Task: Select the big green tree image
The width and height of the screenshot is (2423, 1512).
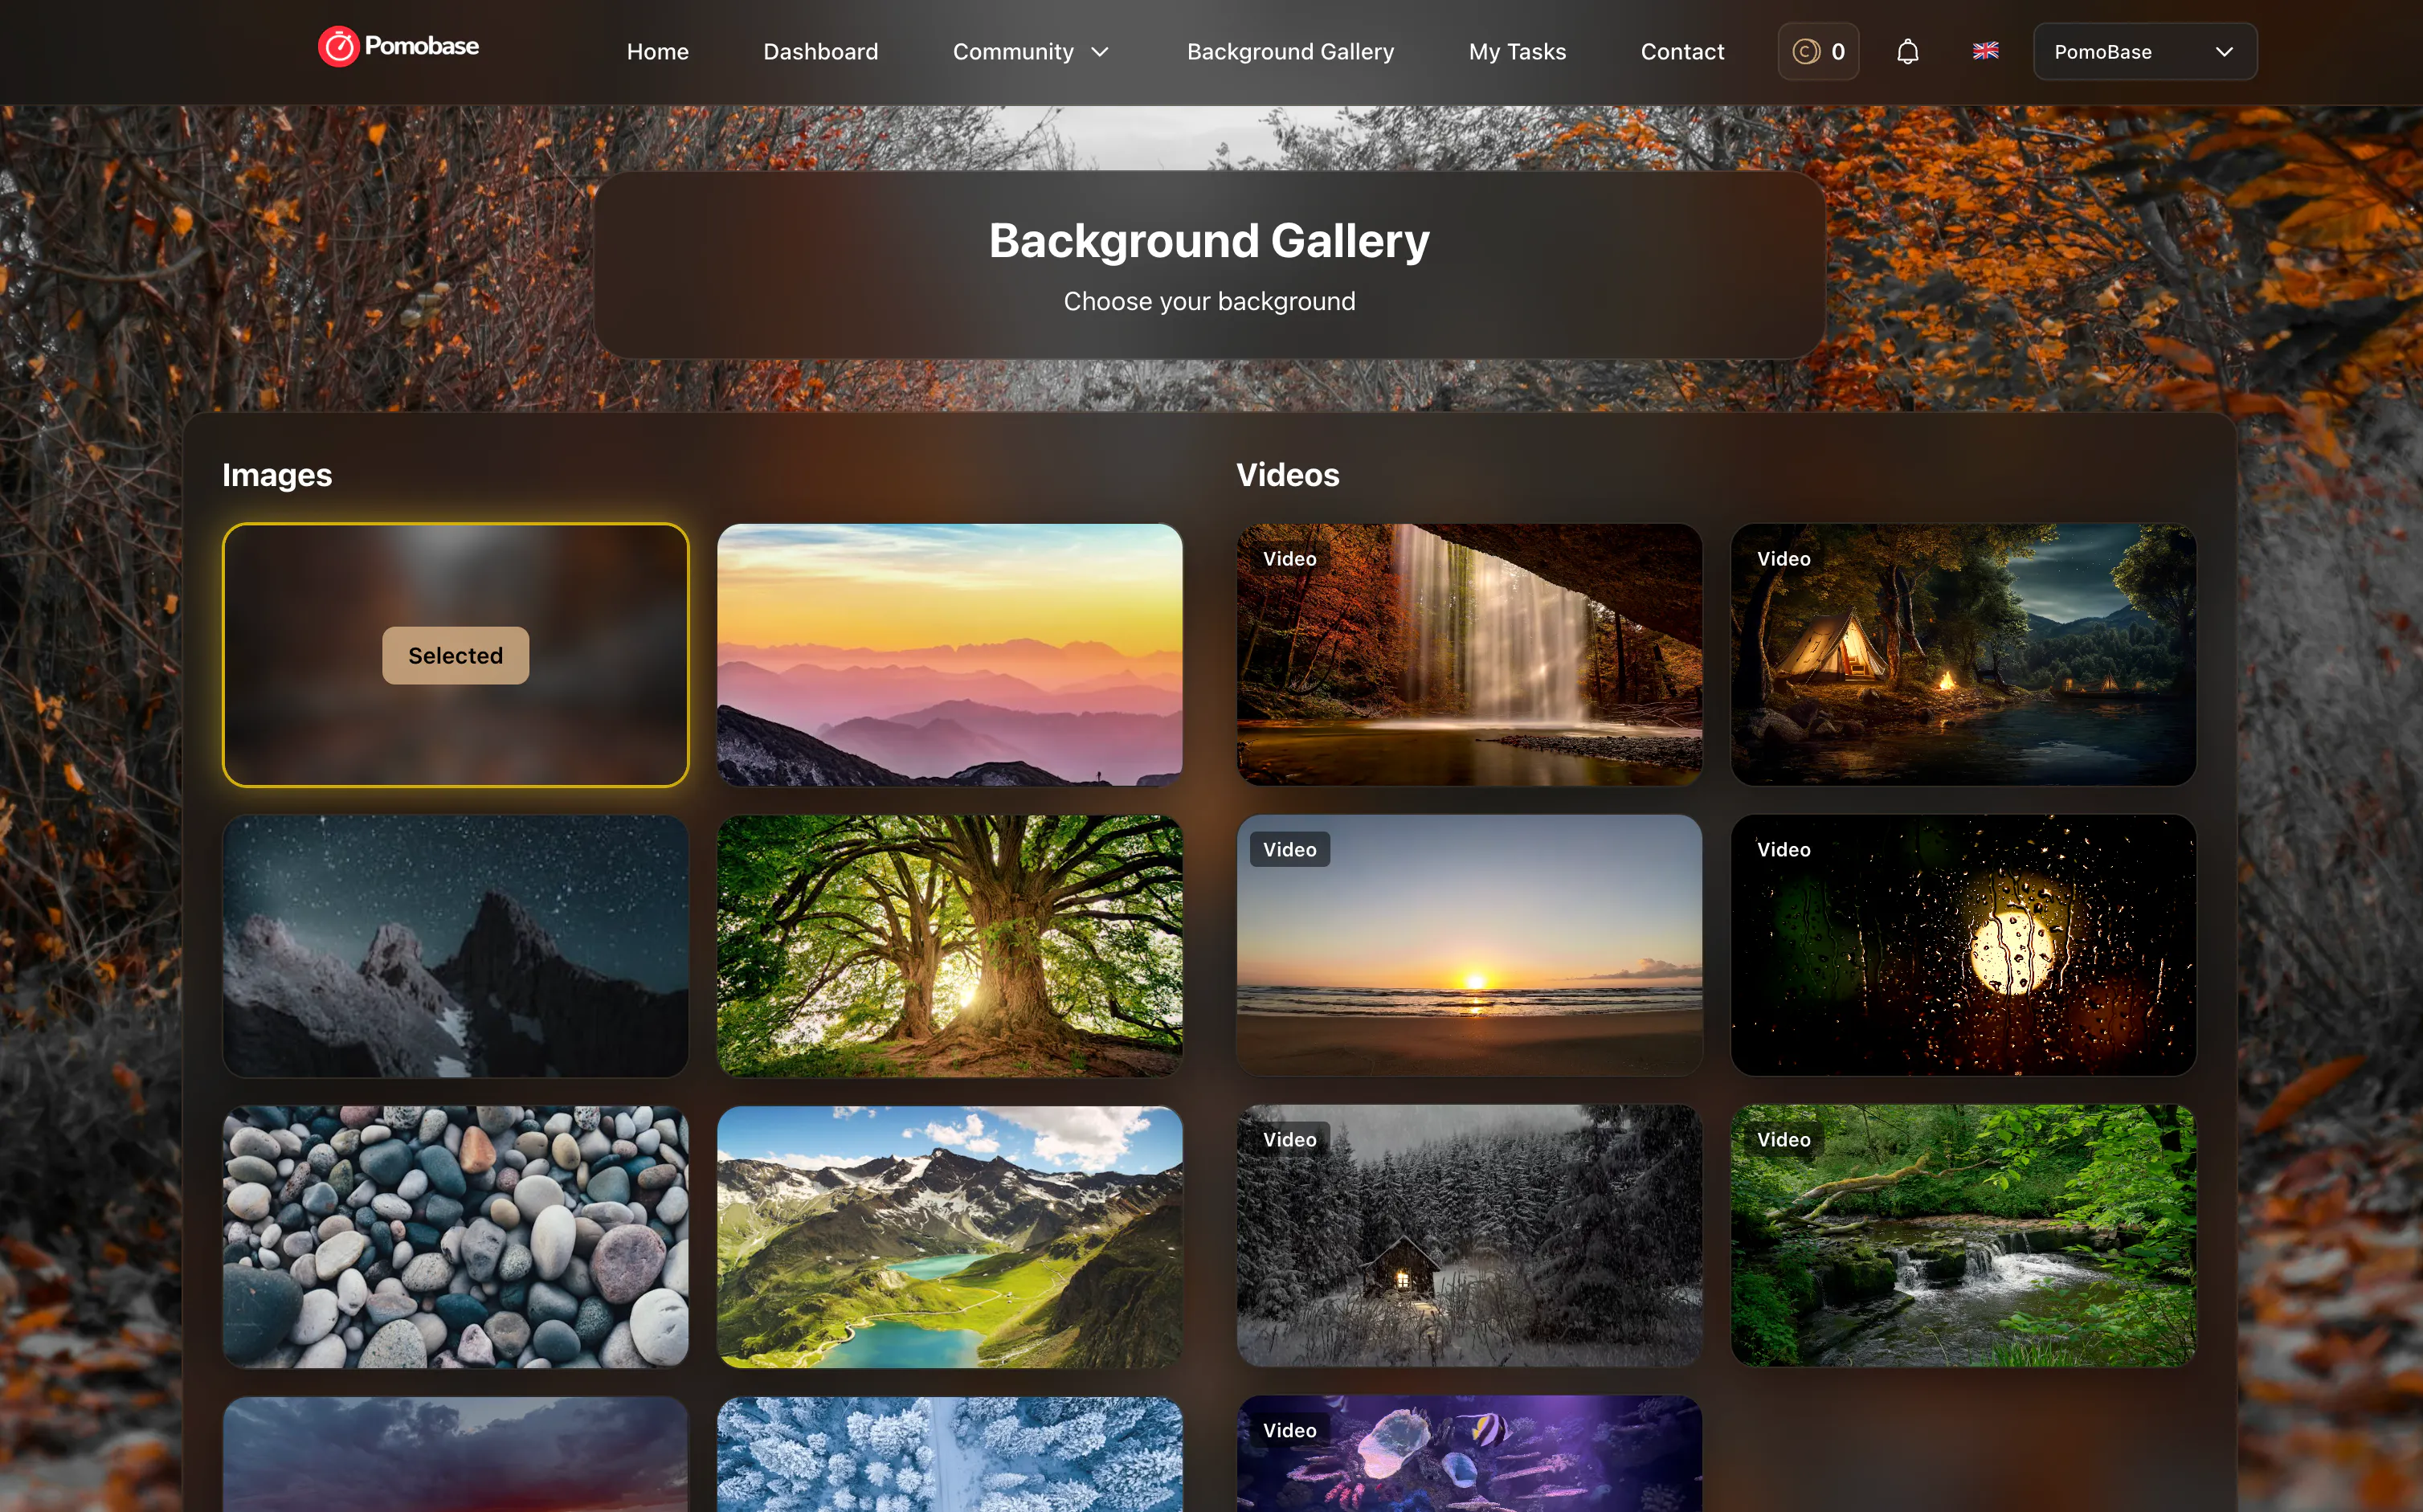Action: click(949, 946)
